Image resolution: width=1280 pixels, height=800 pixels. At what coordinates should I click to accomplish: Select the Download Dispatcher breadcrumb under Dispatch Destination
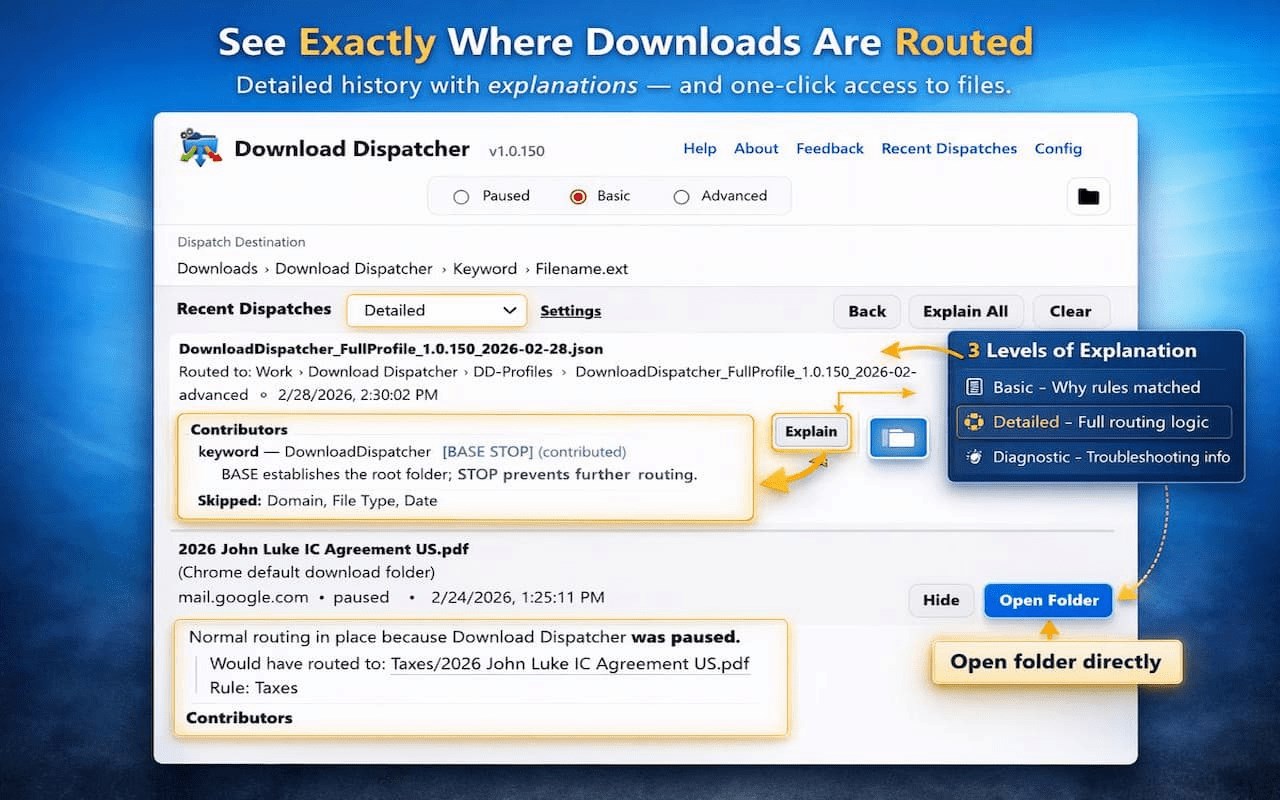(354, 268)
